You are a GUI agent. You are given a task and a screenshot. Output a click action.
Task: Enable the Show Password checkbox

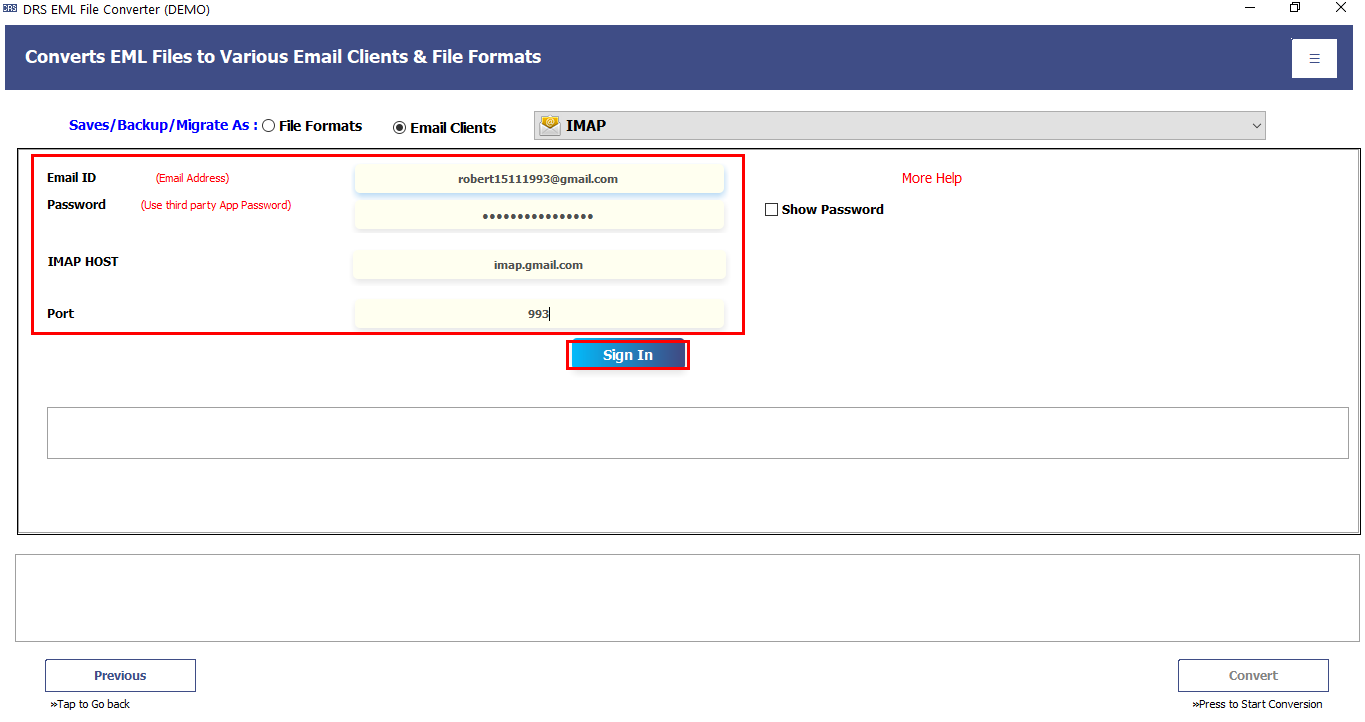click(x=771, y=210)
